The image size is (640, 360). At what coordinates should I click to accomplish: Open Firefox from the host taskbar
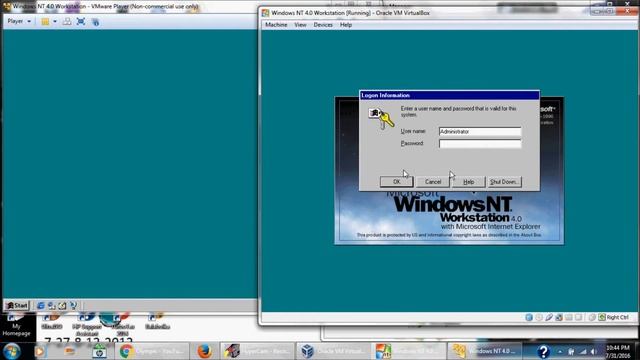coord(204,351)
